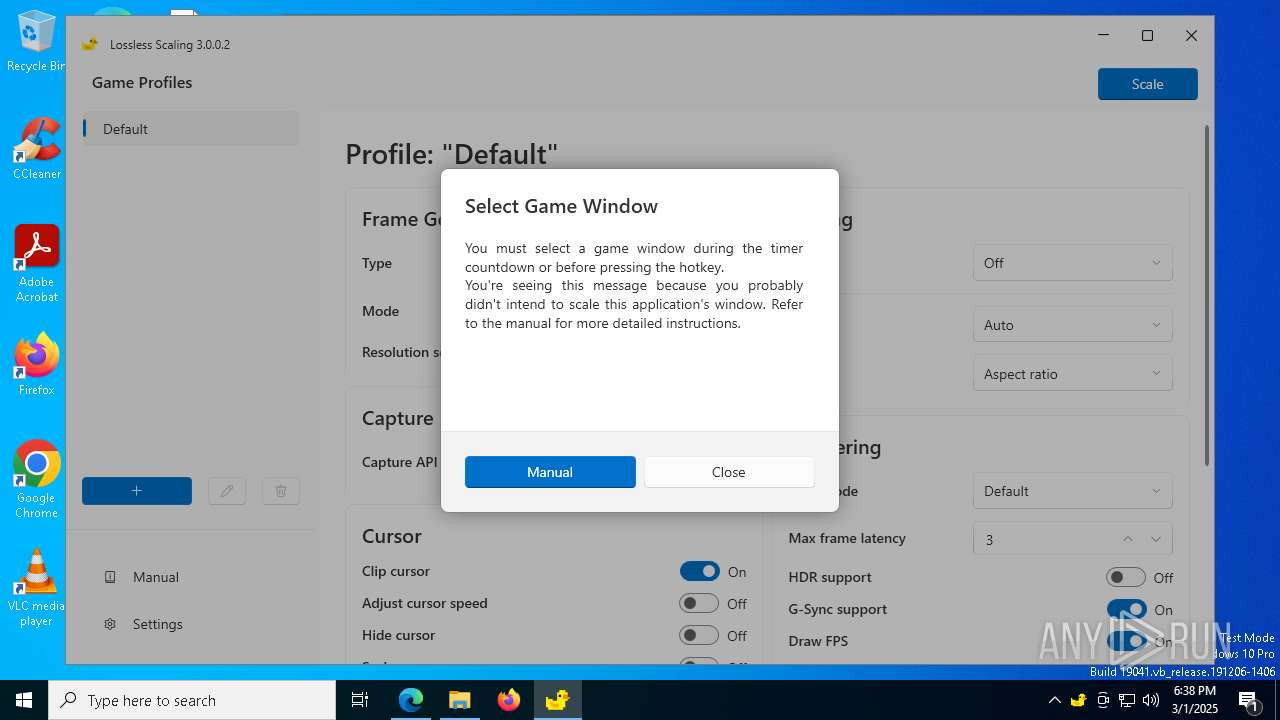Toggle the Hide cursor switch
The image size is (1280, 720).
pyautogui.click(x=699, y=636)
